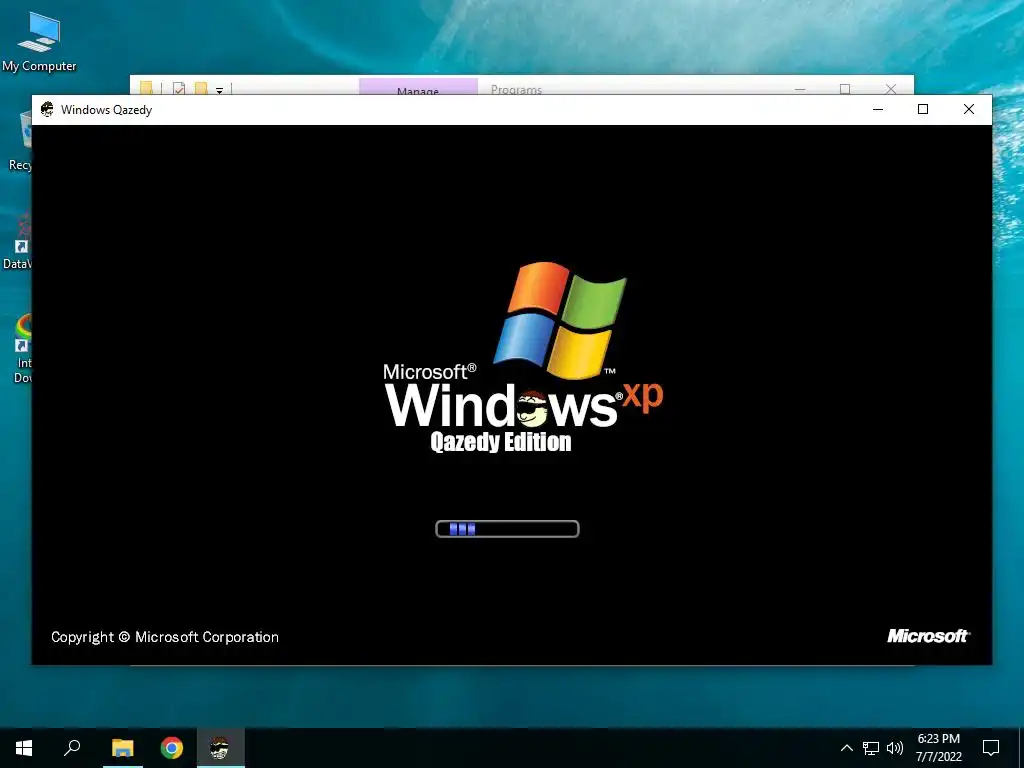Click Windows Qazedy title bar icon
This screenshot has width=1024, height=768.
47,109
